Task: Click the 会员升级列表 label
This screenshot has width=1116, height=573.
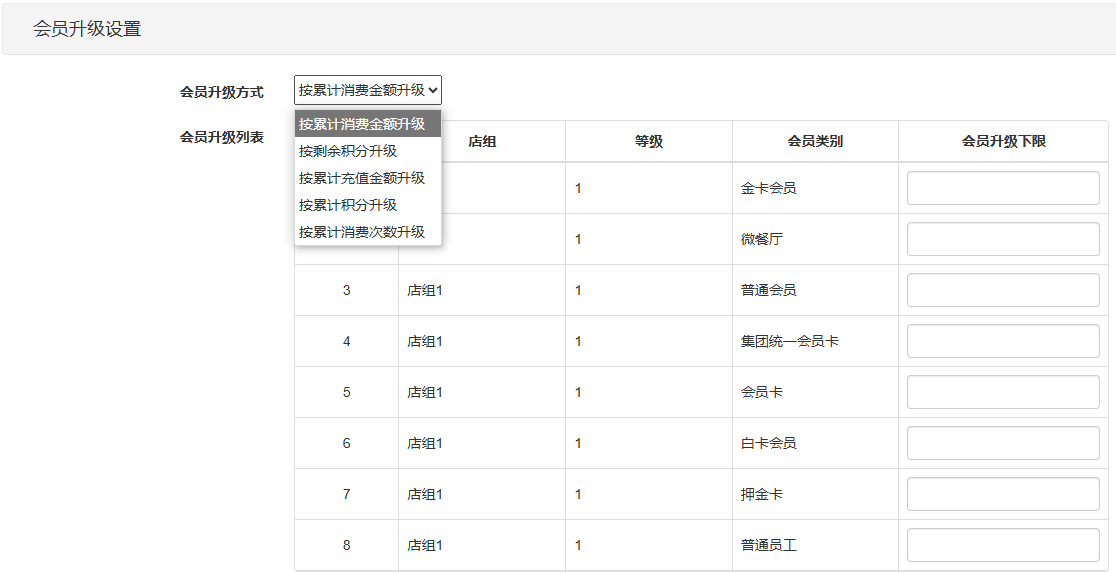Action: (x=221, y=137)
